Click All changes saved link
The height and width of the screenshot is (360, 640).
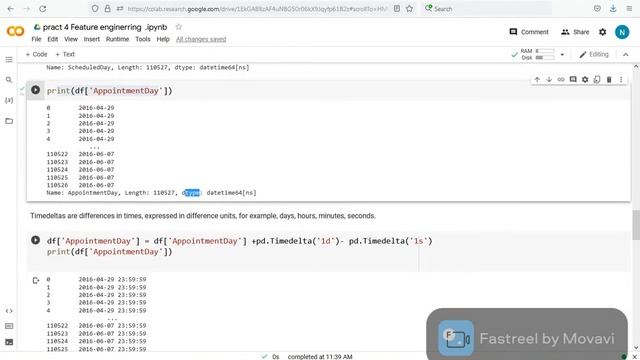click(x=201, y=39)
